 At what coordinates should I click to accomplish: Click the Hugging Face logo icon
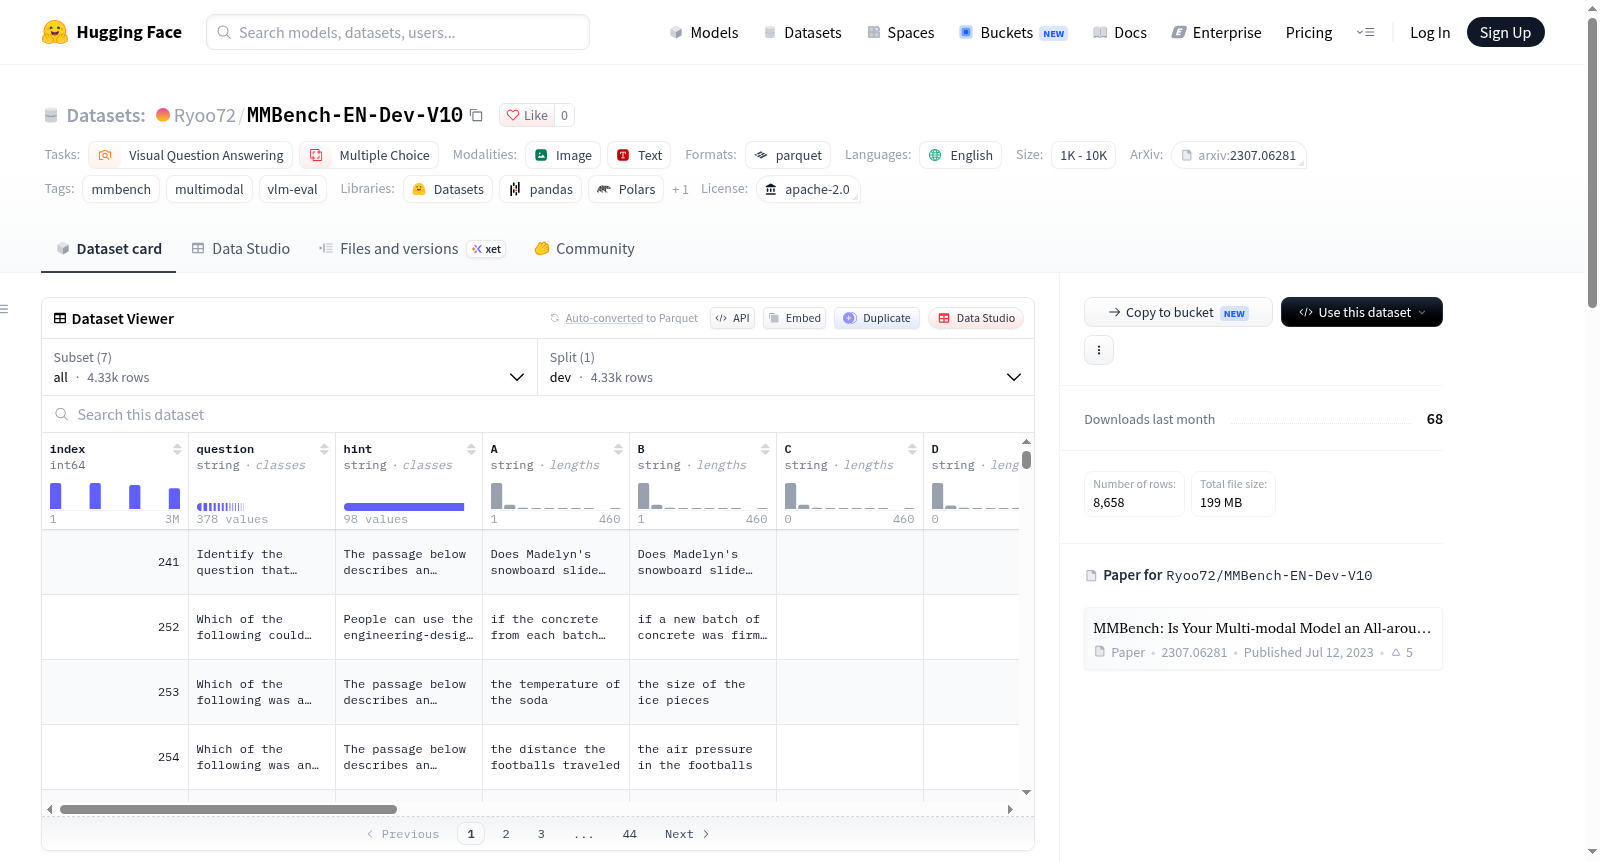click(55, 32)
